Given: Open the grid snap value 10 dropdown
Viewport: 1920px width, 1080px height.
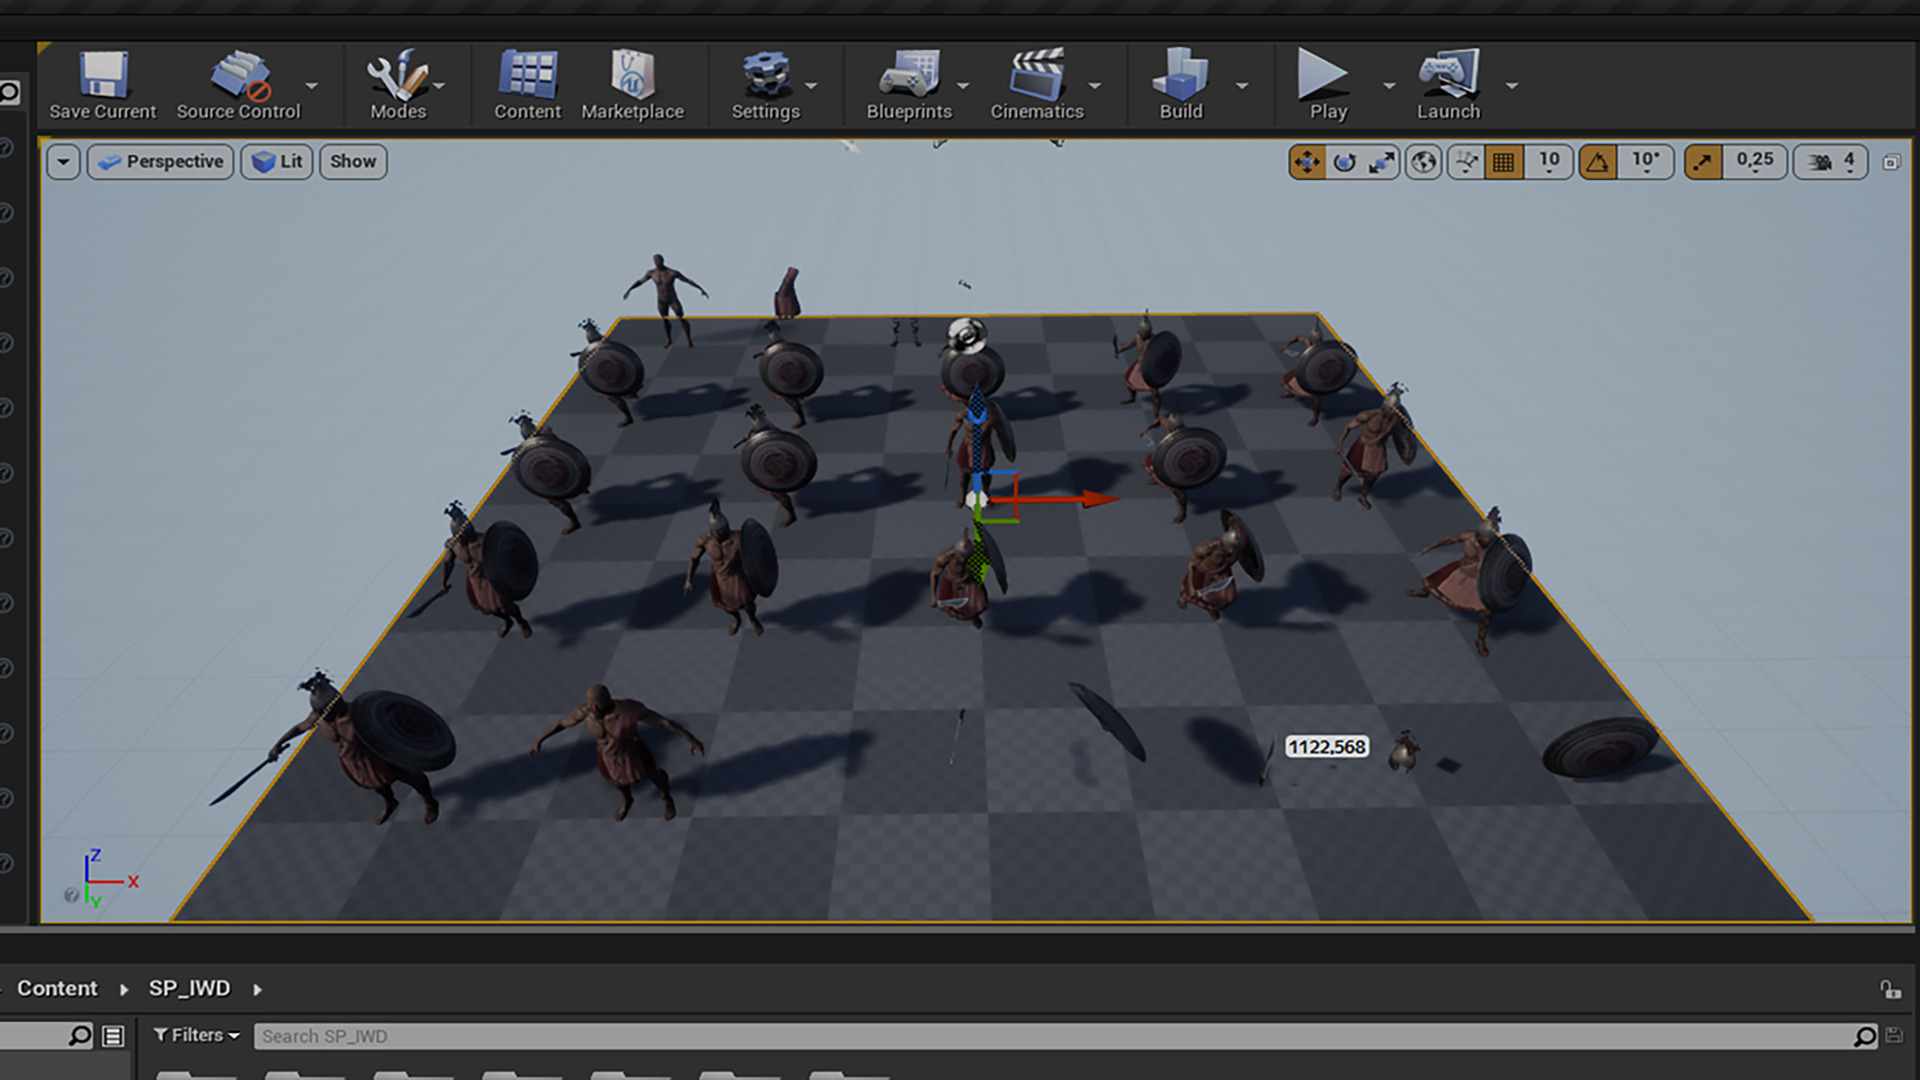Looking at the screenshot, I should point(1549,162).
